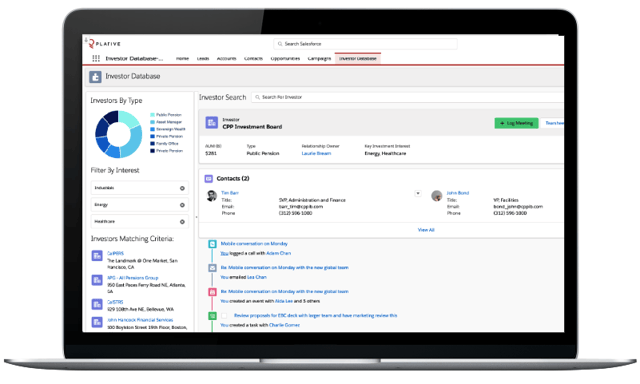Click the Investor Database page header icon
The width and height of the screenshot is (640, 384).
pos(95,77)
